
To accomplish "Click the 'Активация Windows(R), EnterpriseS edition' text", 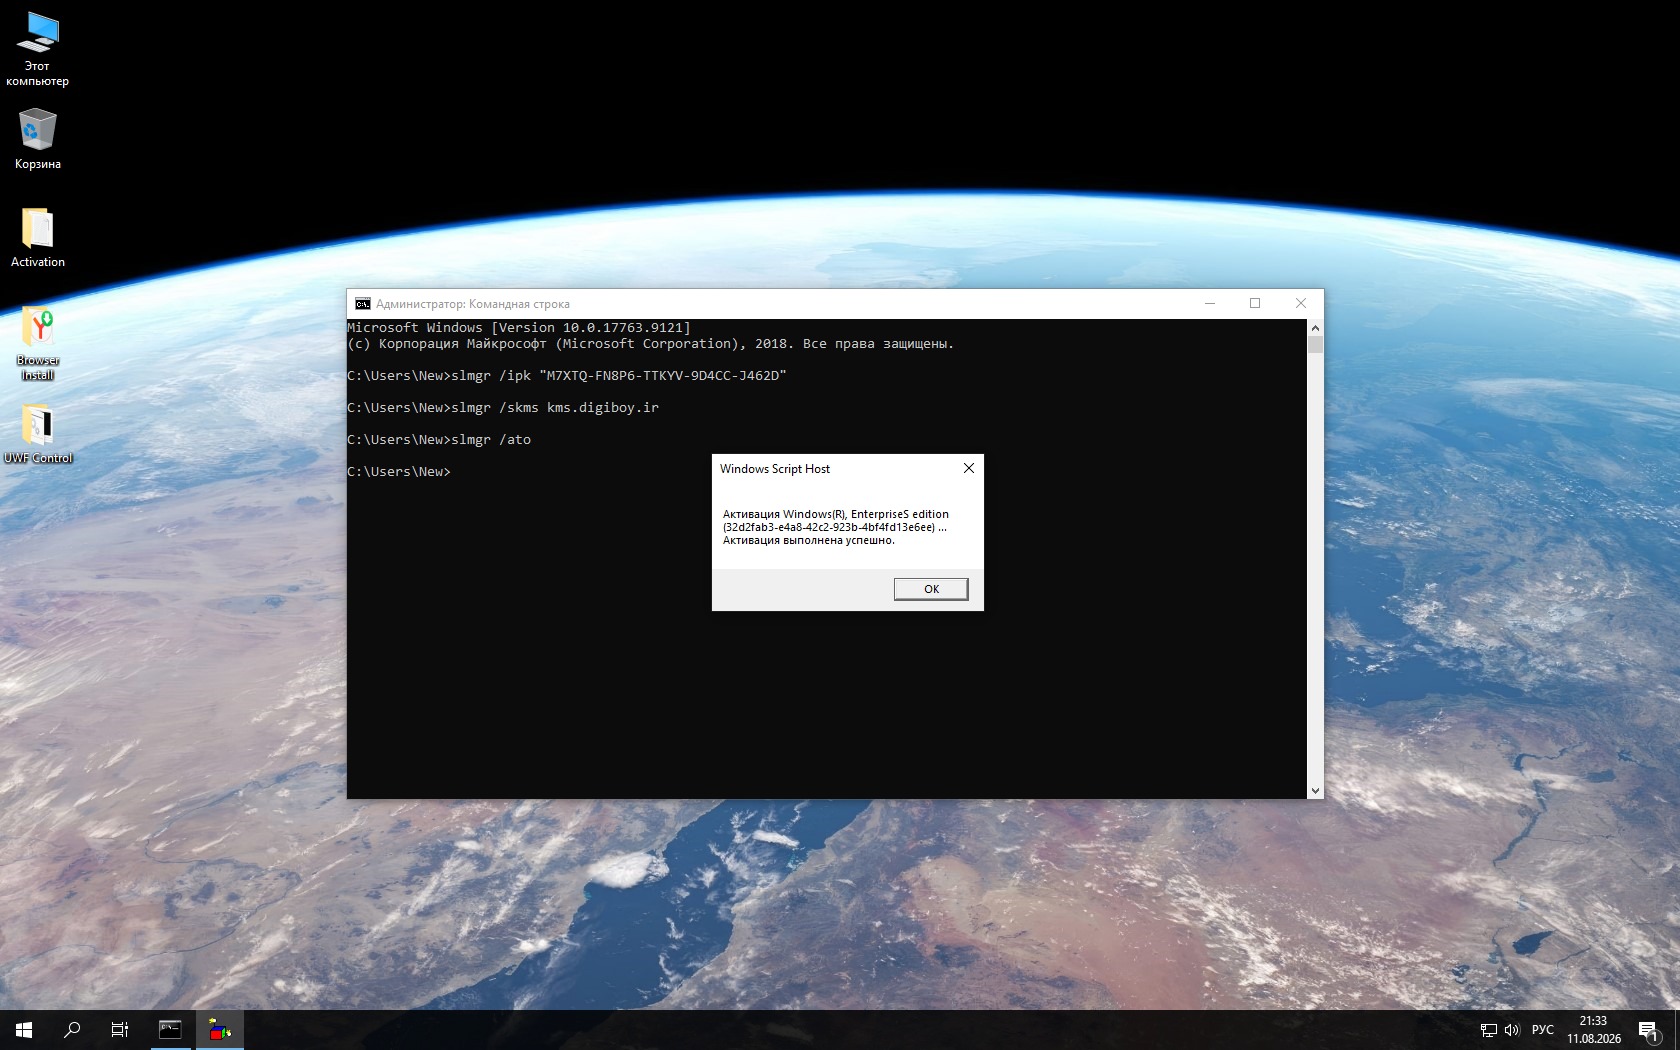I will click(836, 514).
